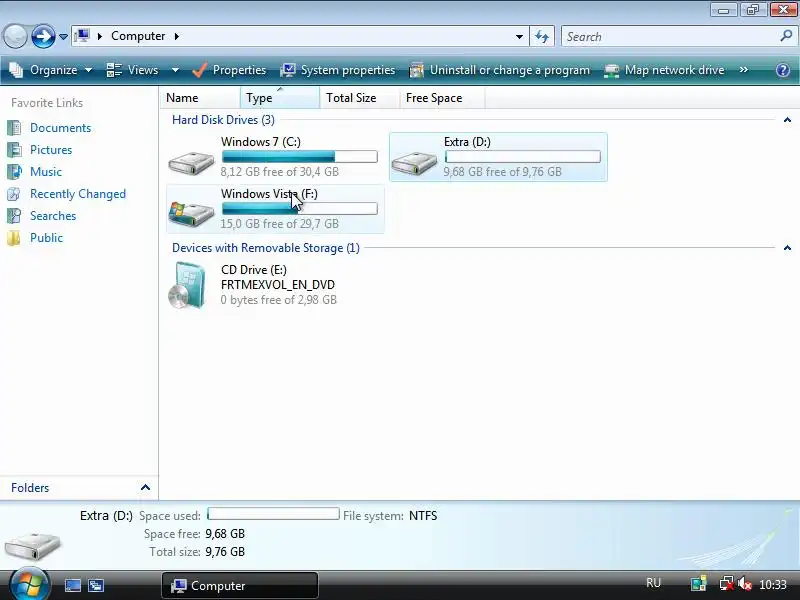
Task: Click the details pane Space used bar
Action: click(x=273, y=513)
